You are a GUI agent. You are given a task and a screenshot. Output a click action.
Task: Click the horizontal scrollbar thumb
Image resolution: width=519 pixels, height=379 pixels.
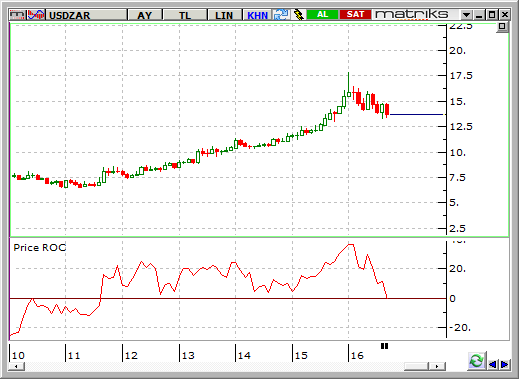tap(416, 366)
